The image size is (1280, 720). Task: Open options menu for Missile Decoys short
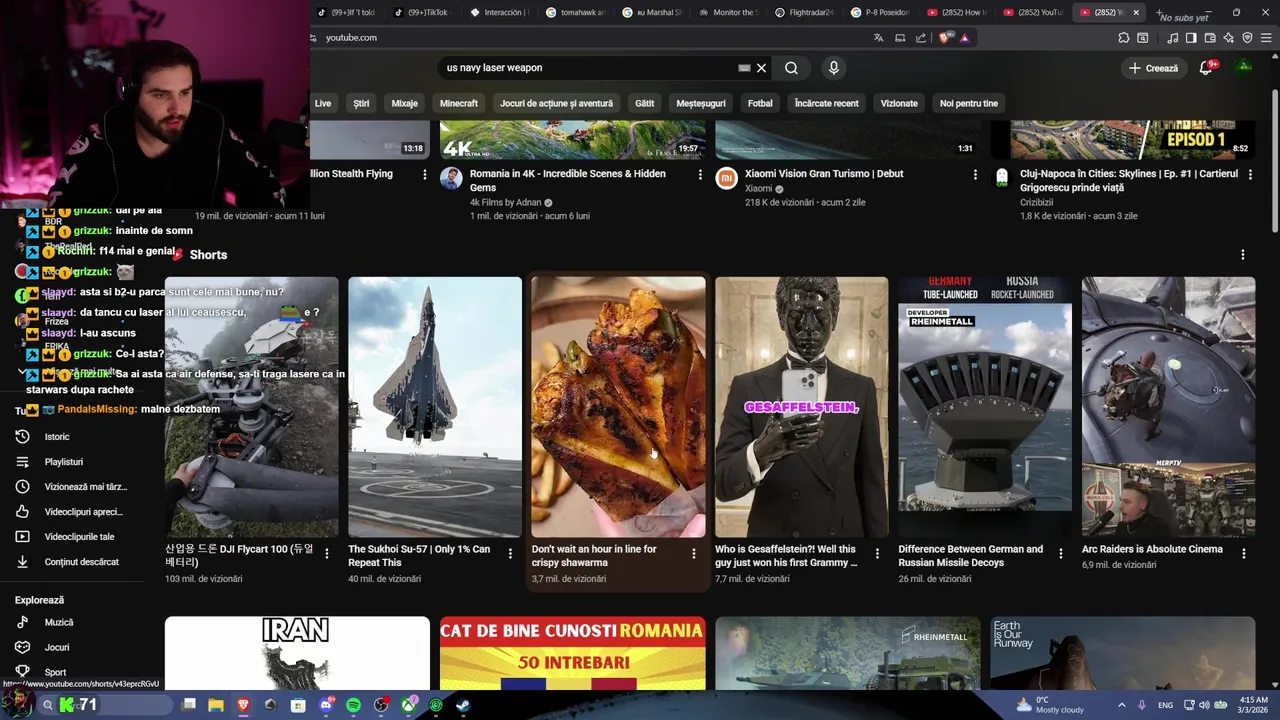(x=1061, y=553)
